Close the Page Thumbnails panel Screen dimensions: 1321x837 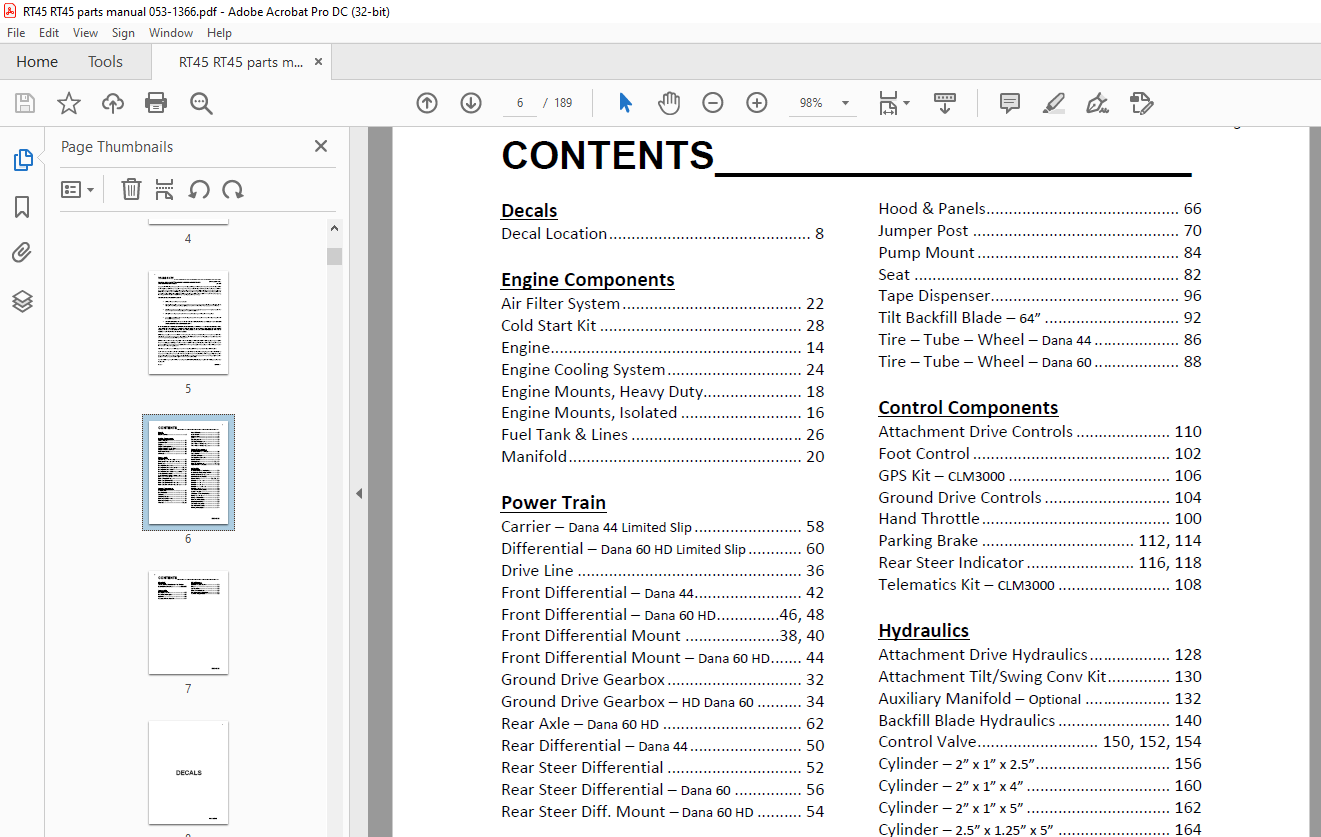(321, 146)
